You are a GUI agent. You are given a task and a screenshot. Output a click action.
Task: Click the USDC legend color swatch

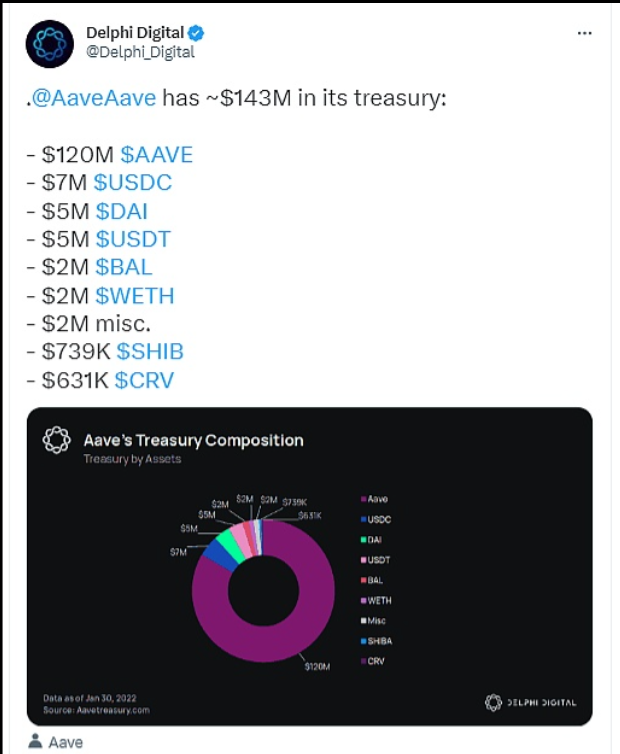pos(362,518)
